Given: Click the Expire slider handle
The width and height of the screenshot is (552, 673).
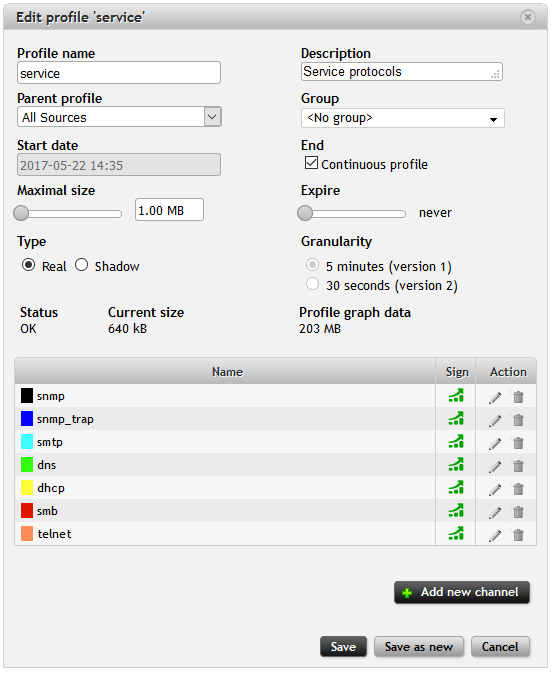Looking at the screenshot, I should [x=305, y=213].
